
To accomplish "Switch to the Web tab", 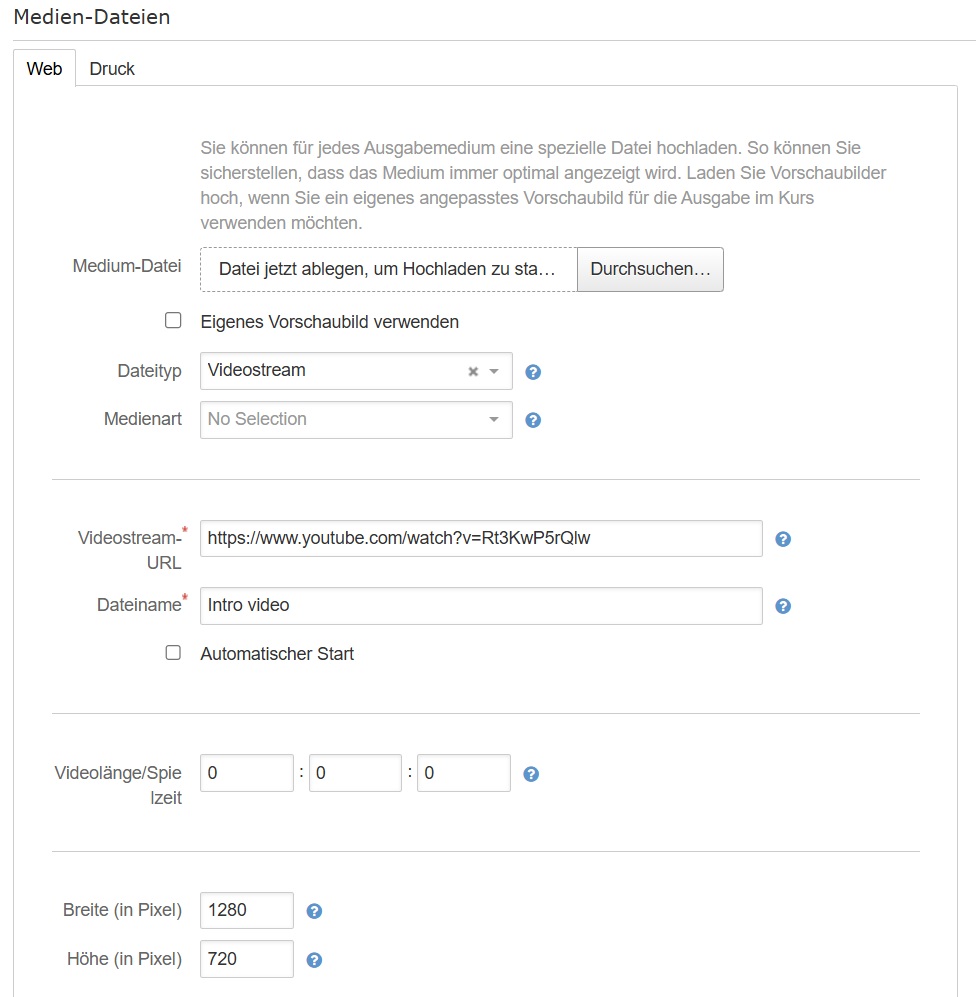I will (x=45, y=69).
